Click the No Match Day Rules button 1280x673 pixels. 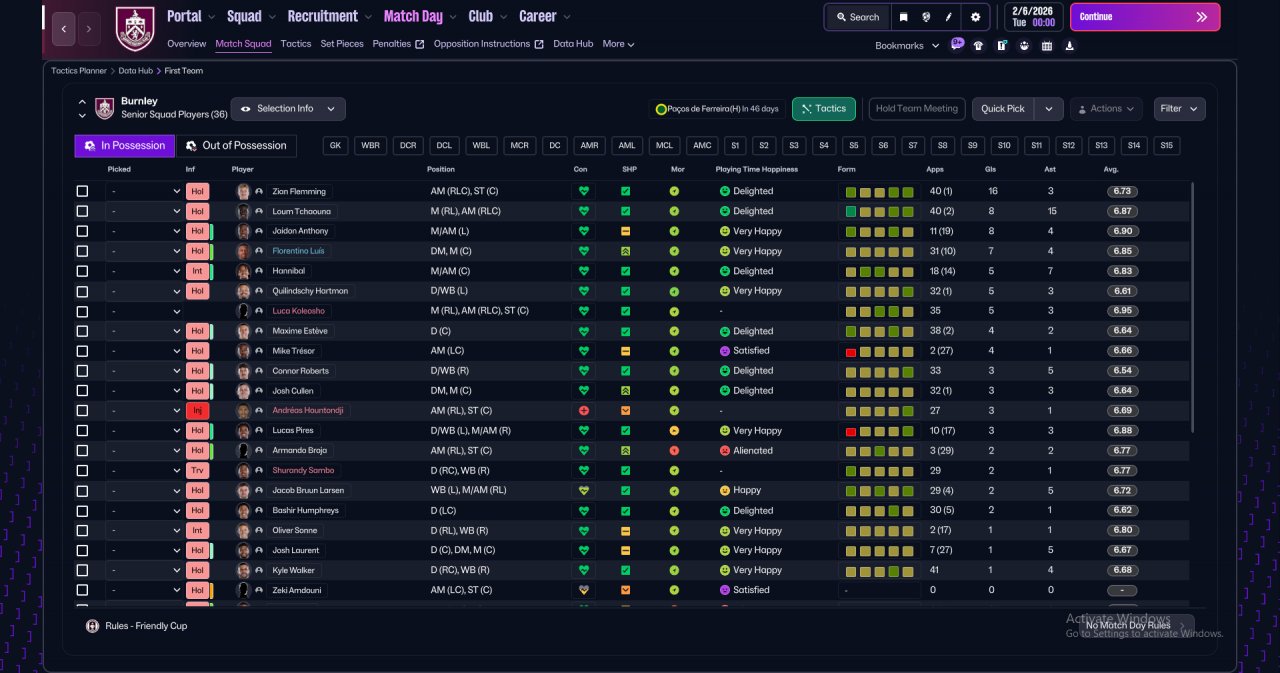coord(1136,626)
